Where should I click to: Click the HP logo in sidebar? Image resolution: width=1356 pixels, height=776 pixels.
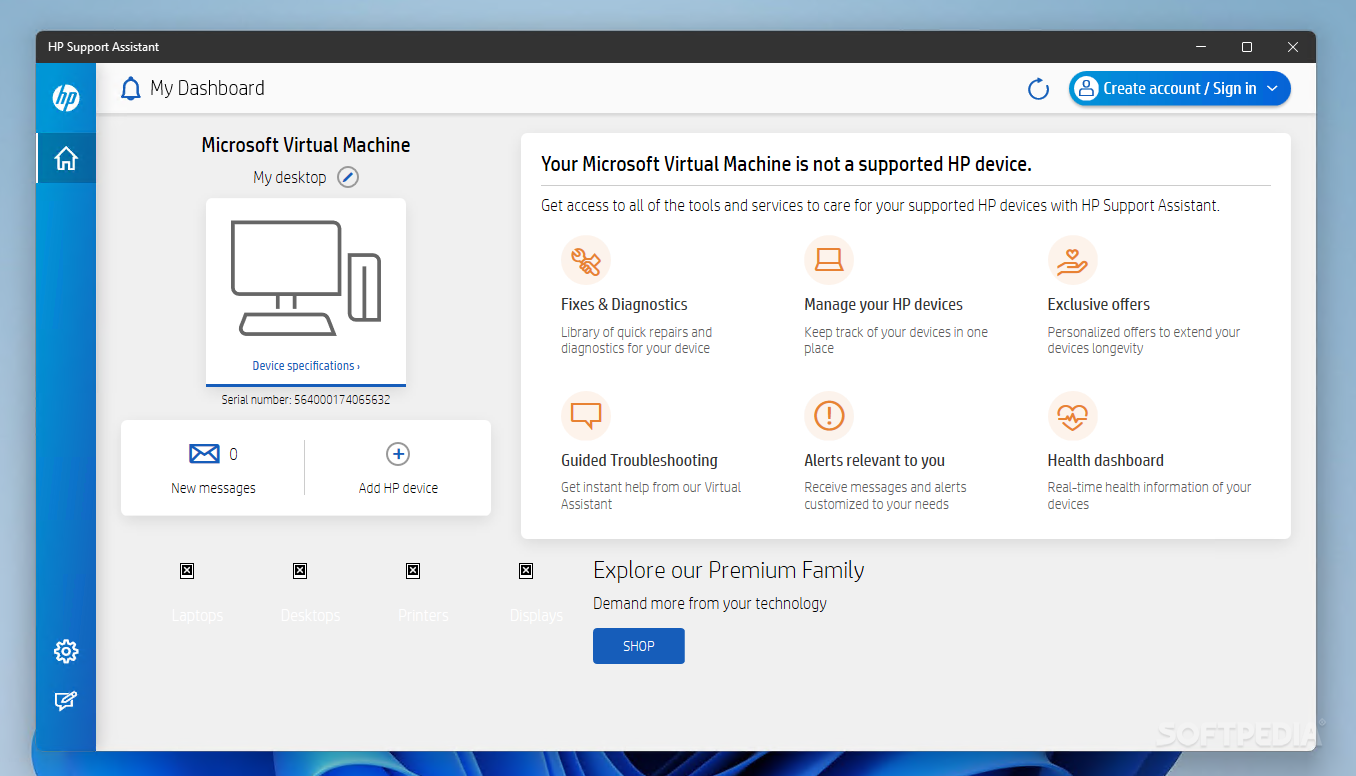66,98
